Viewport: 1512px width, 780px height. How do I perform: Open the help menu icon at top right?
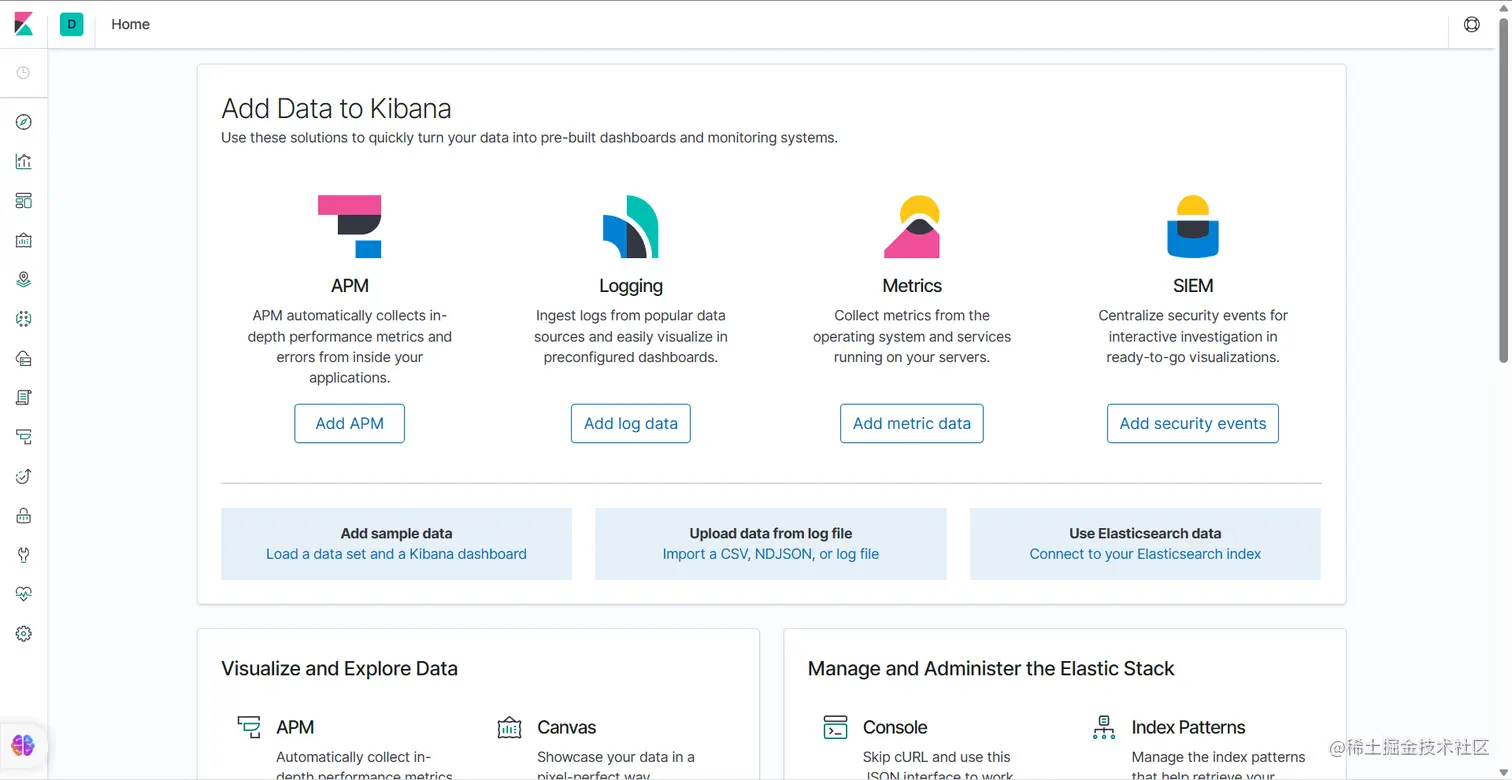1472,24
